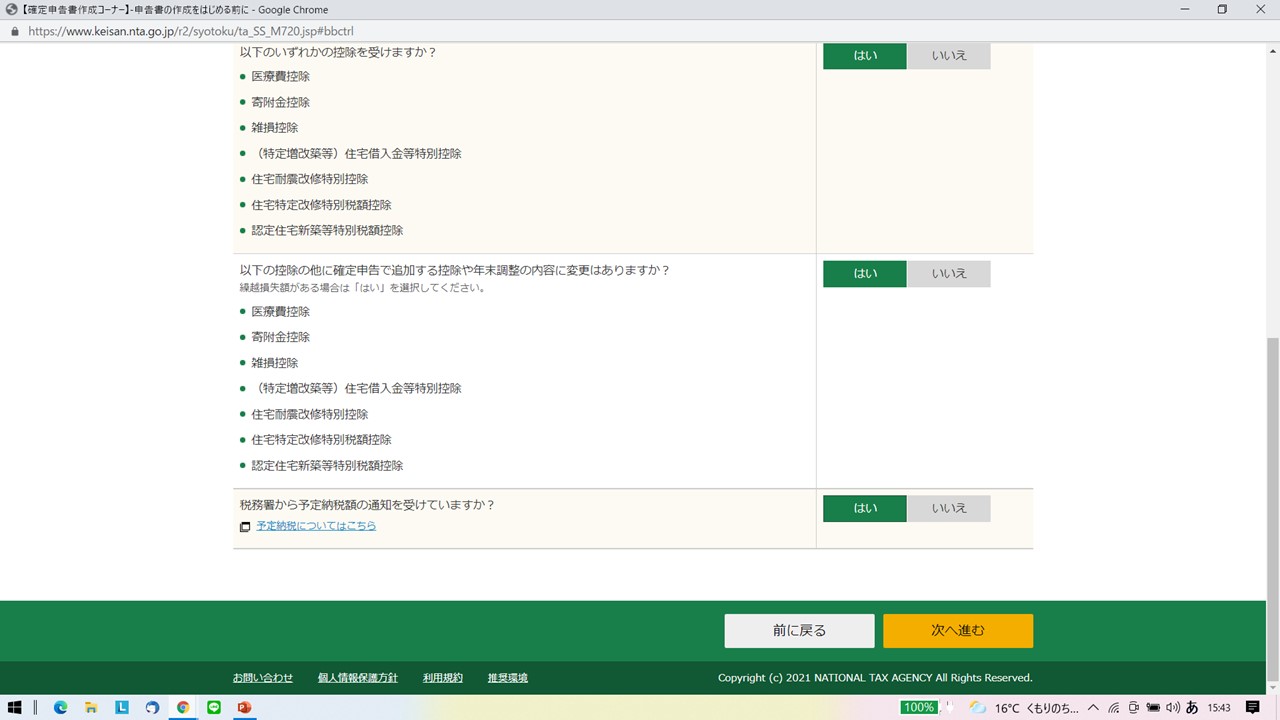The width and height of the screenshot is (1280, 720).
Task: Choose はい for year-end adjustment changes
Action: tap(865, 274)
